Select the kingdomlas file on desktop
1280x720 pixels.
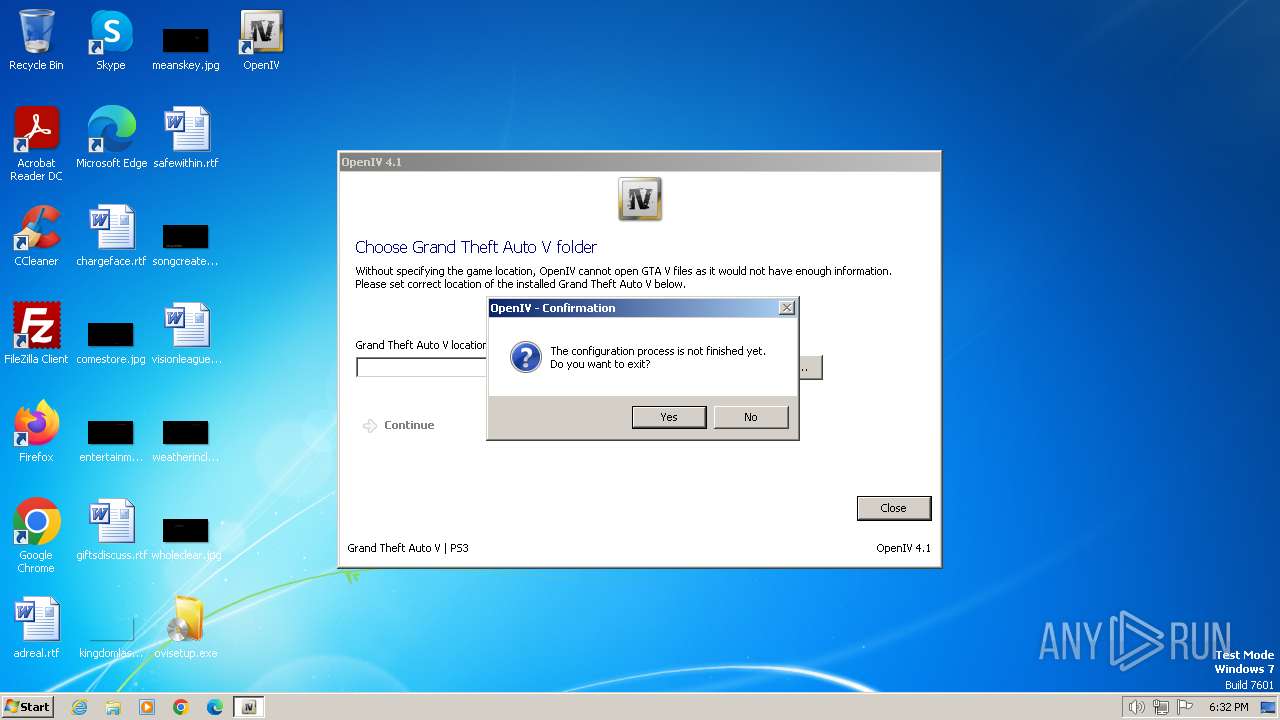tap(111, 635)
